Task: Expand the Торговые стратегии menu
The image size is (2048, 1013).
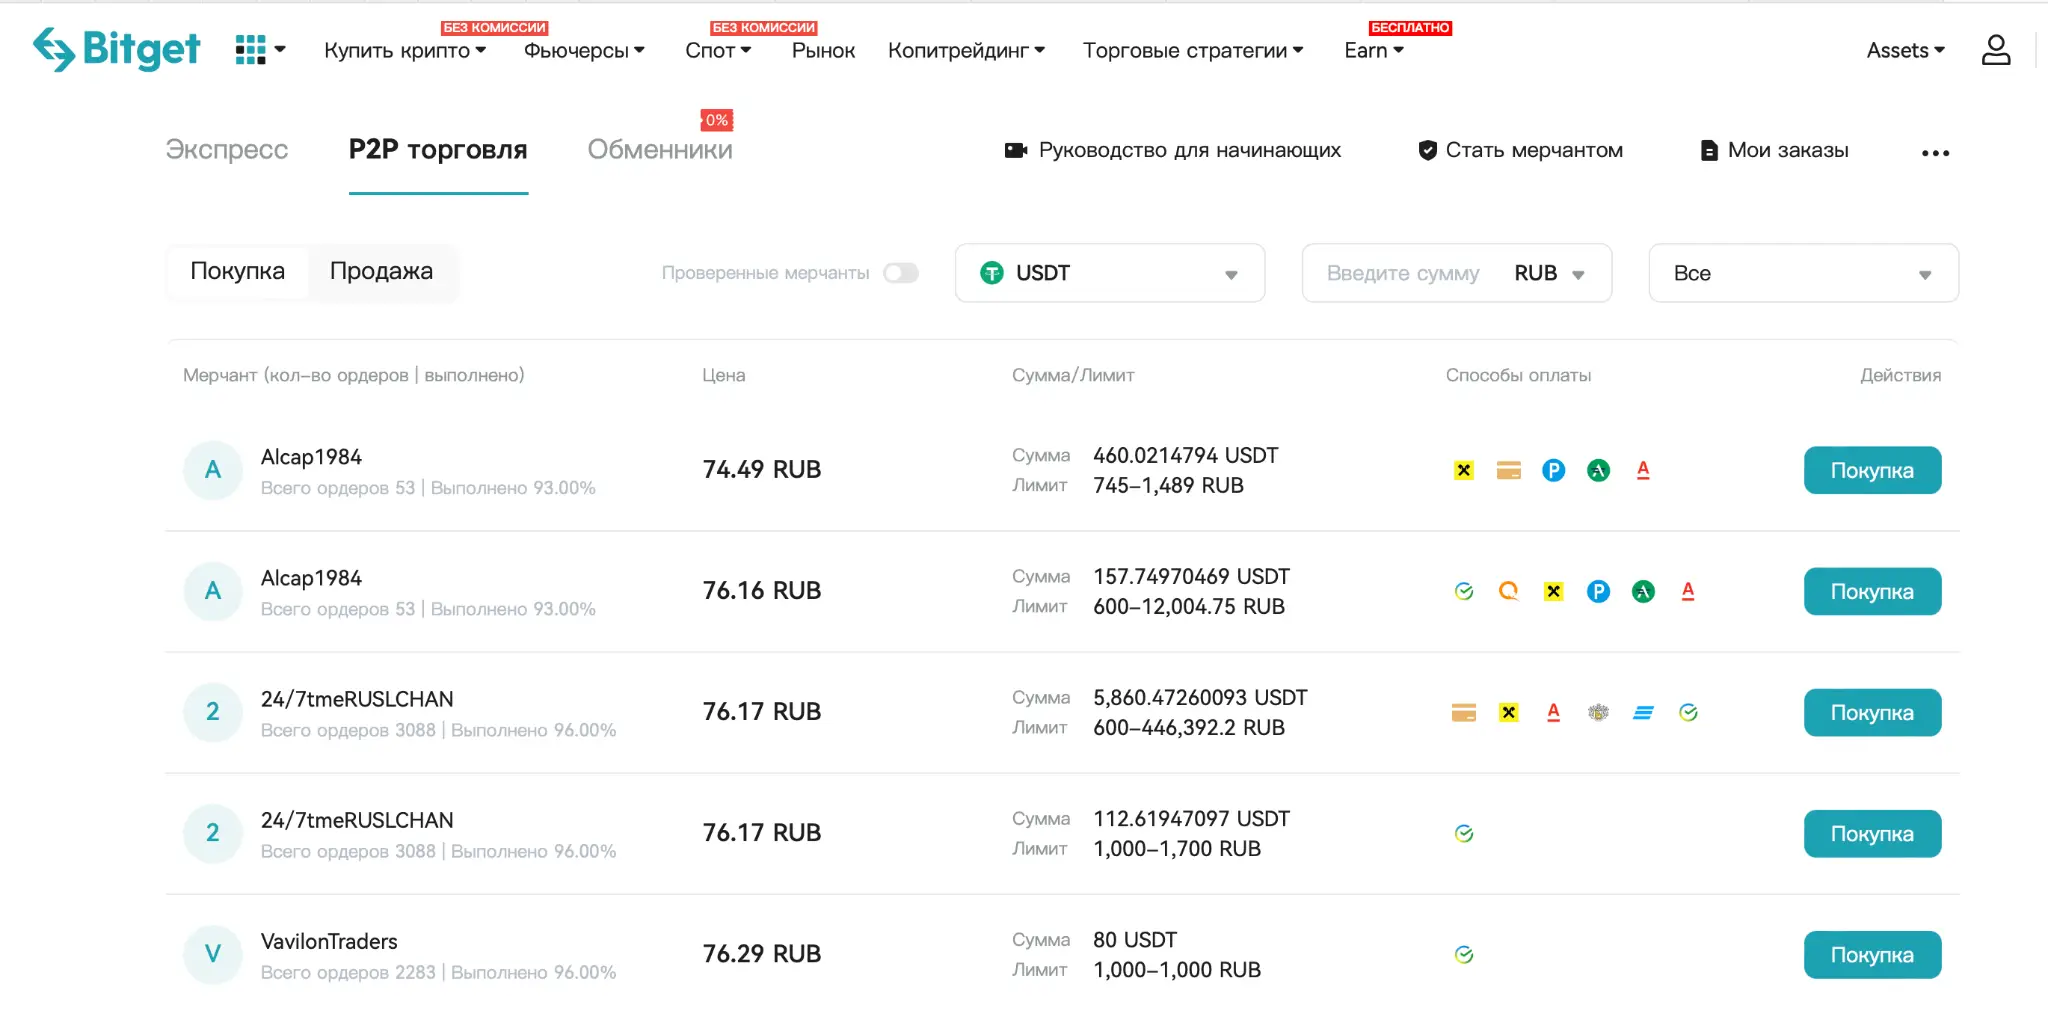Action: 1193,50
